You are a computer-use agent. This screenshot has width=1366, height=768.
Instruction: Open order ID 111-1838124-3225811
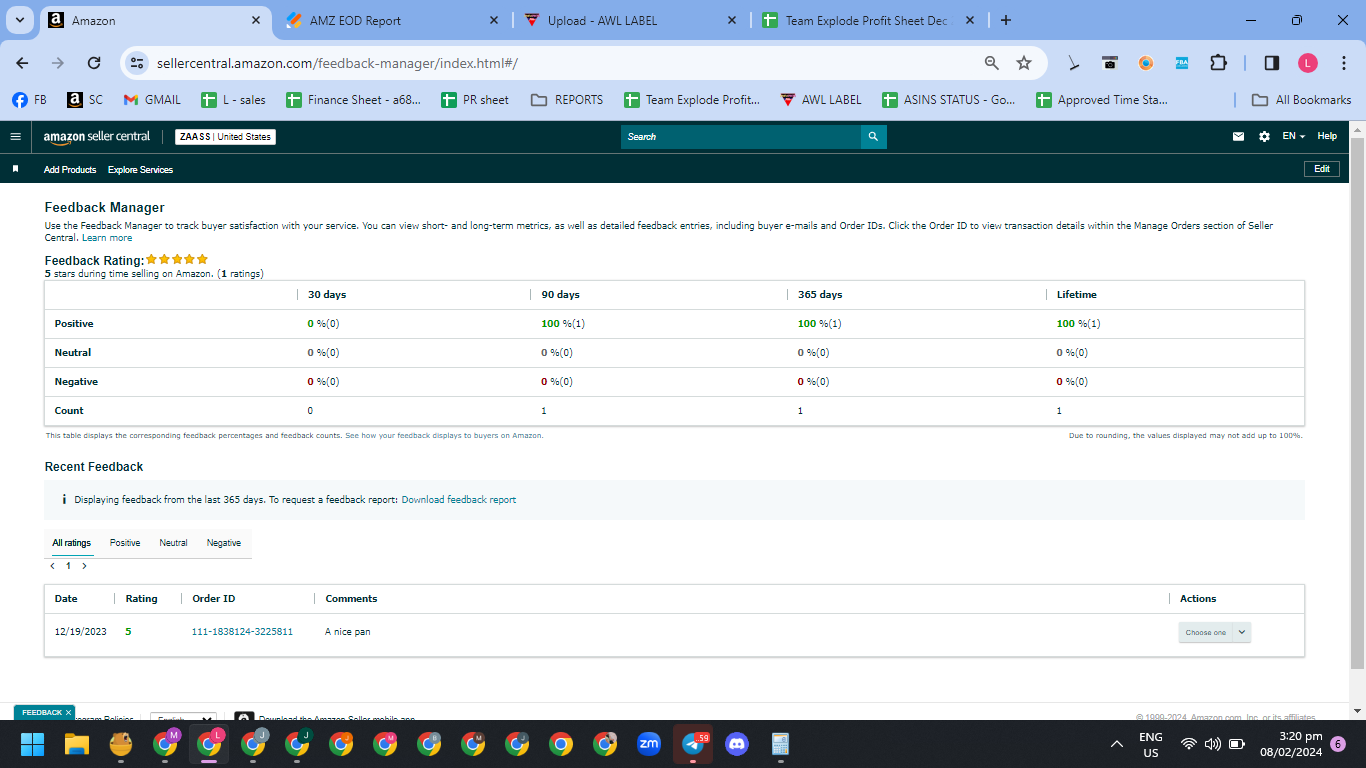tap(242, 632)
